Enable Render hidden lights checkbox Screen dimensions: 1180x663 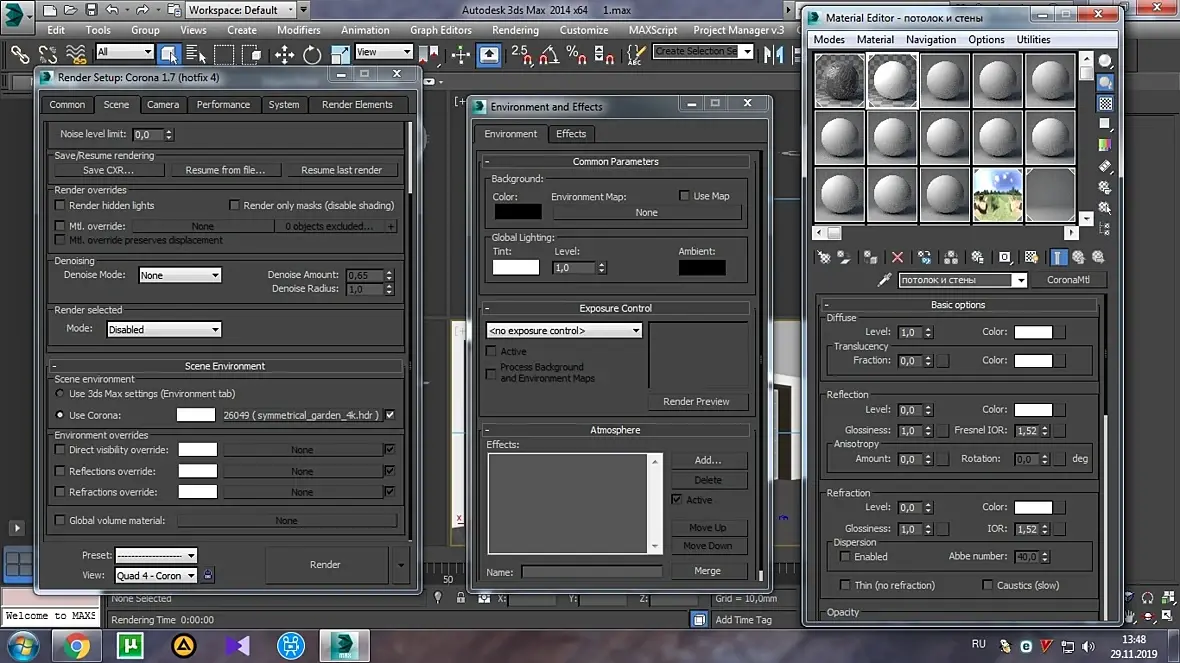tap(60, 206)
